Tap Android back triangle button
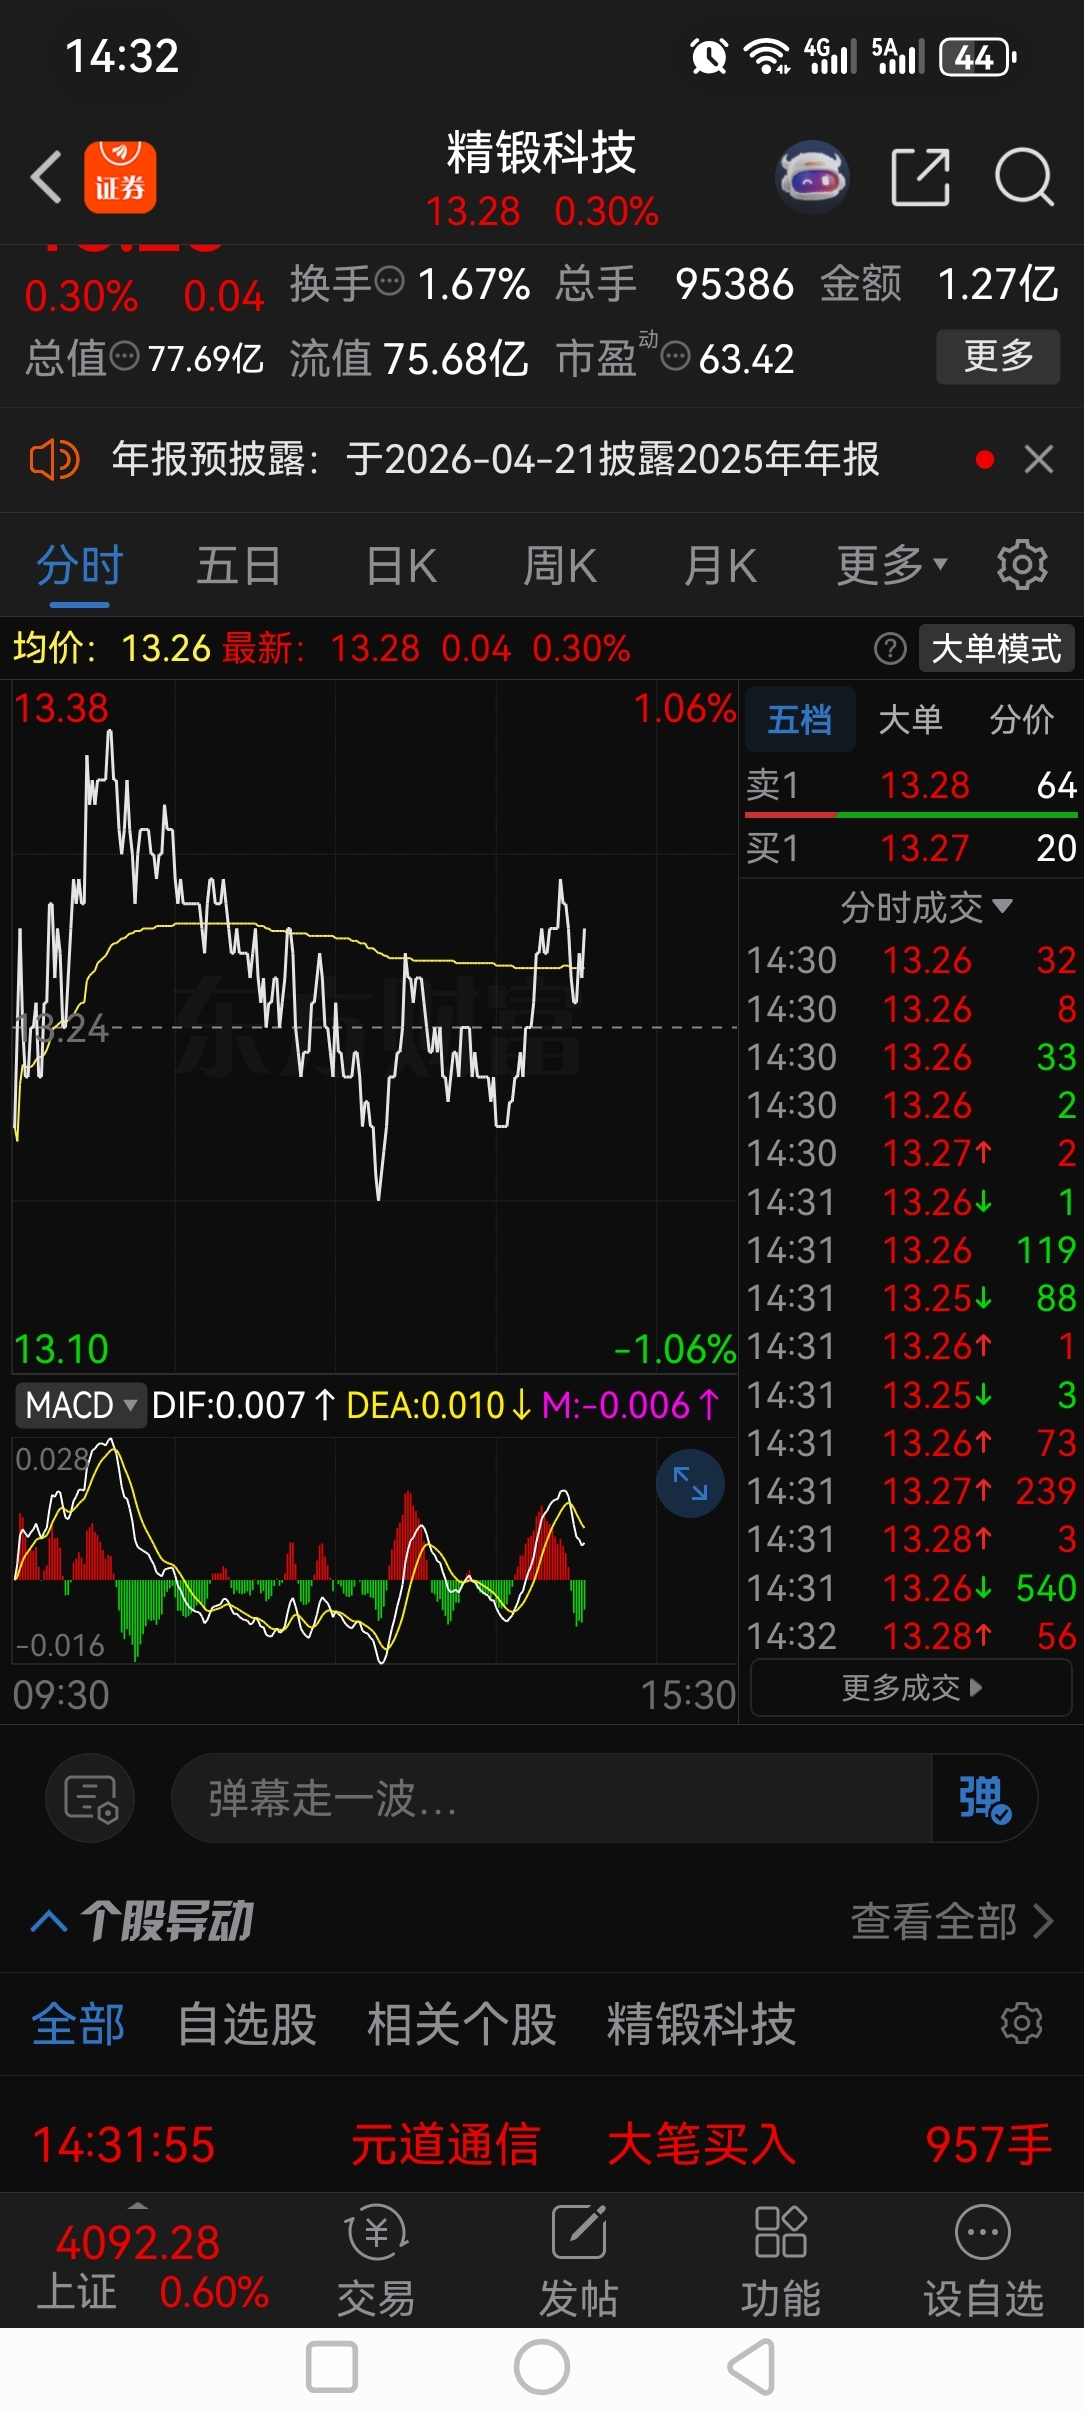The height and width of the screenshot is (2412, 1084). pos(751,2367)
